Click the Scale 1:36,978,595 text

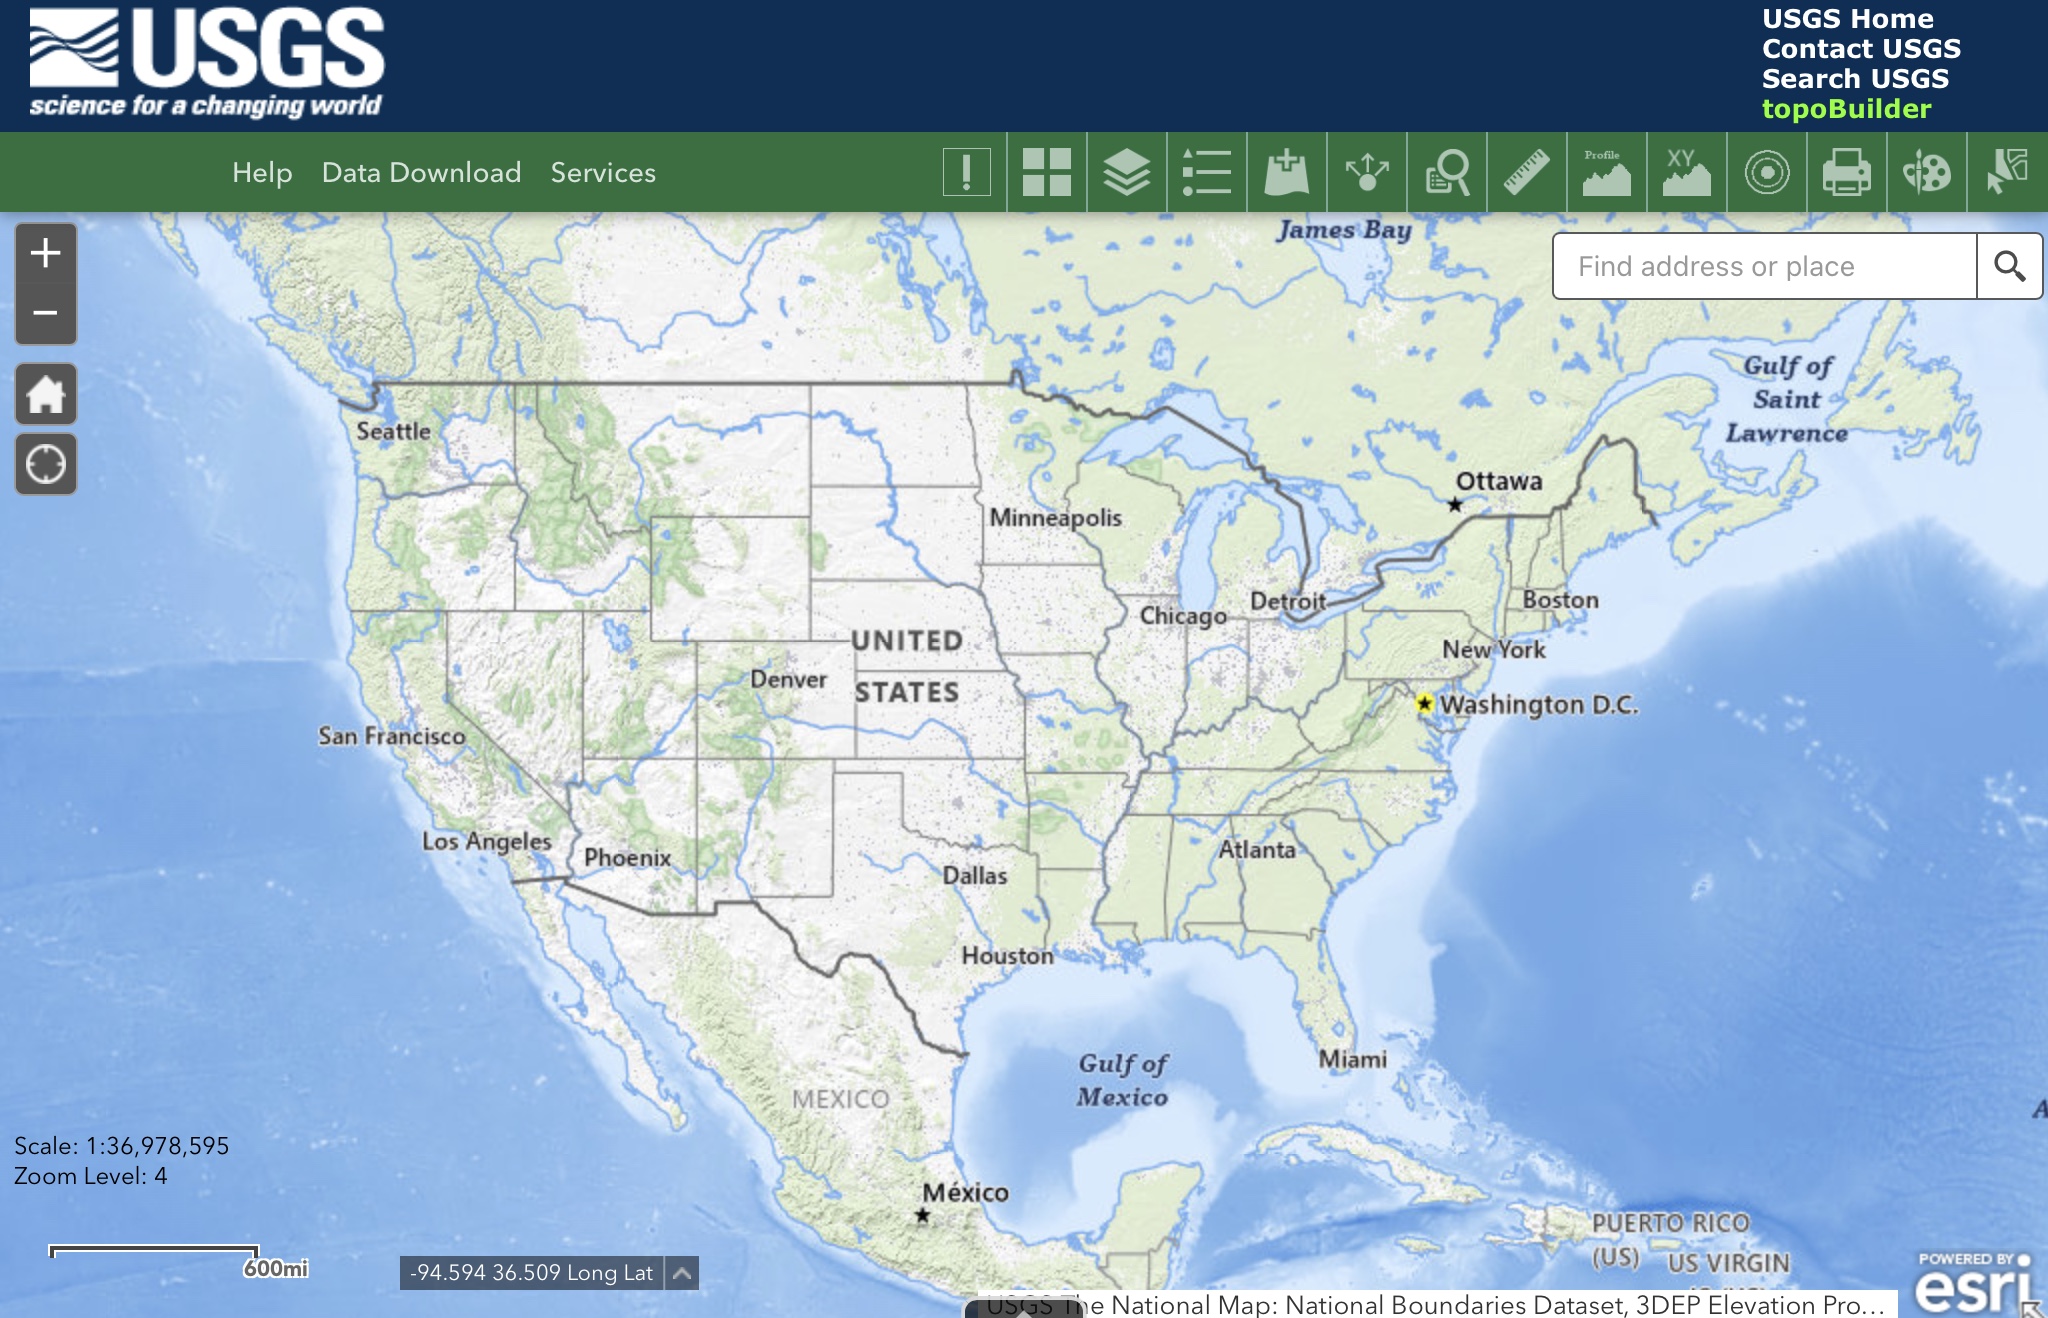pyautogui.click(x=121, y=1146)
